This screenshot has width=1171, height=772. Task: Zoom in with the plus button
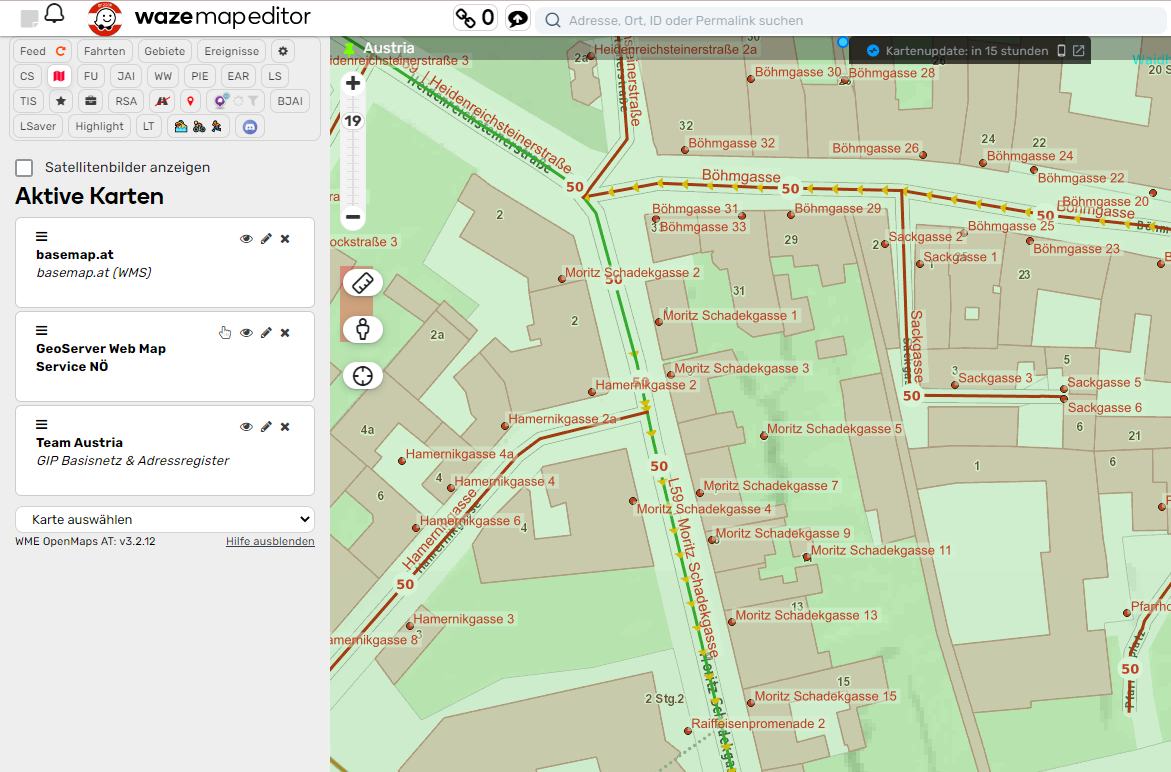pyautogui.click(x=353, y=84)
